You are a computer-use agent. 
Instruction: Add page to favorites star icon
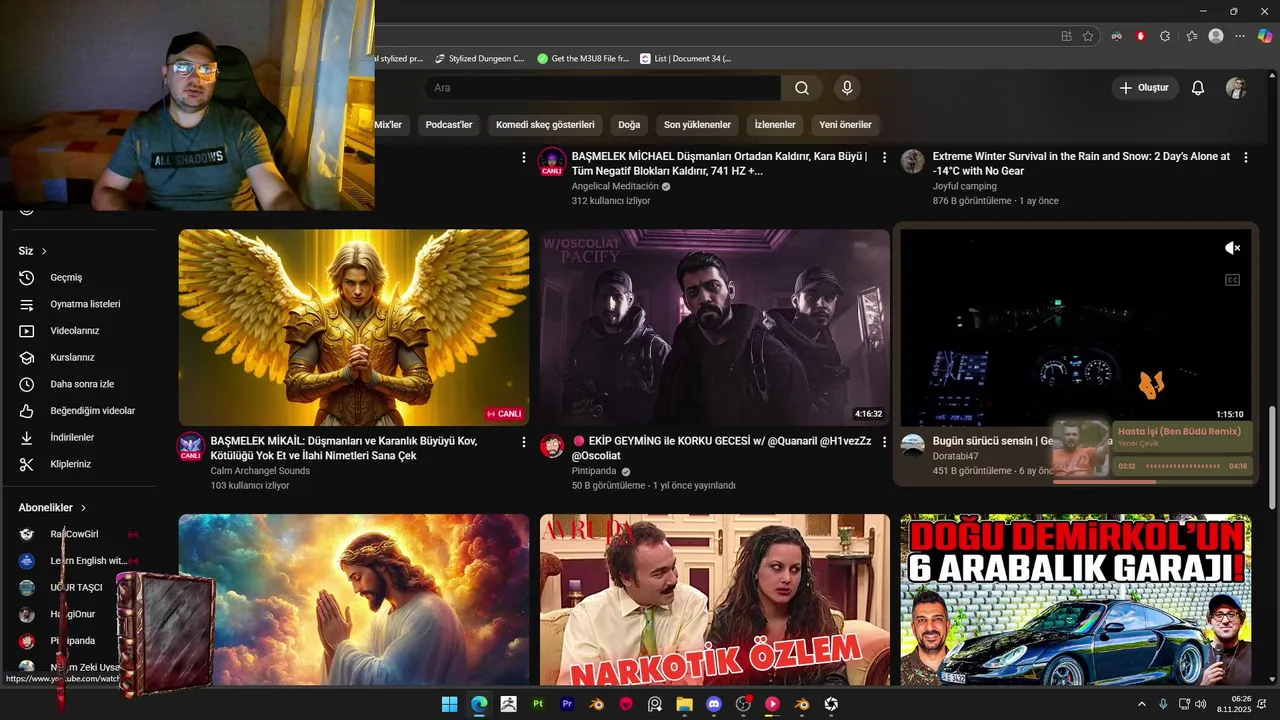(x=1088, y=36)
